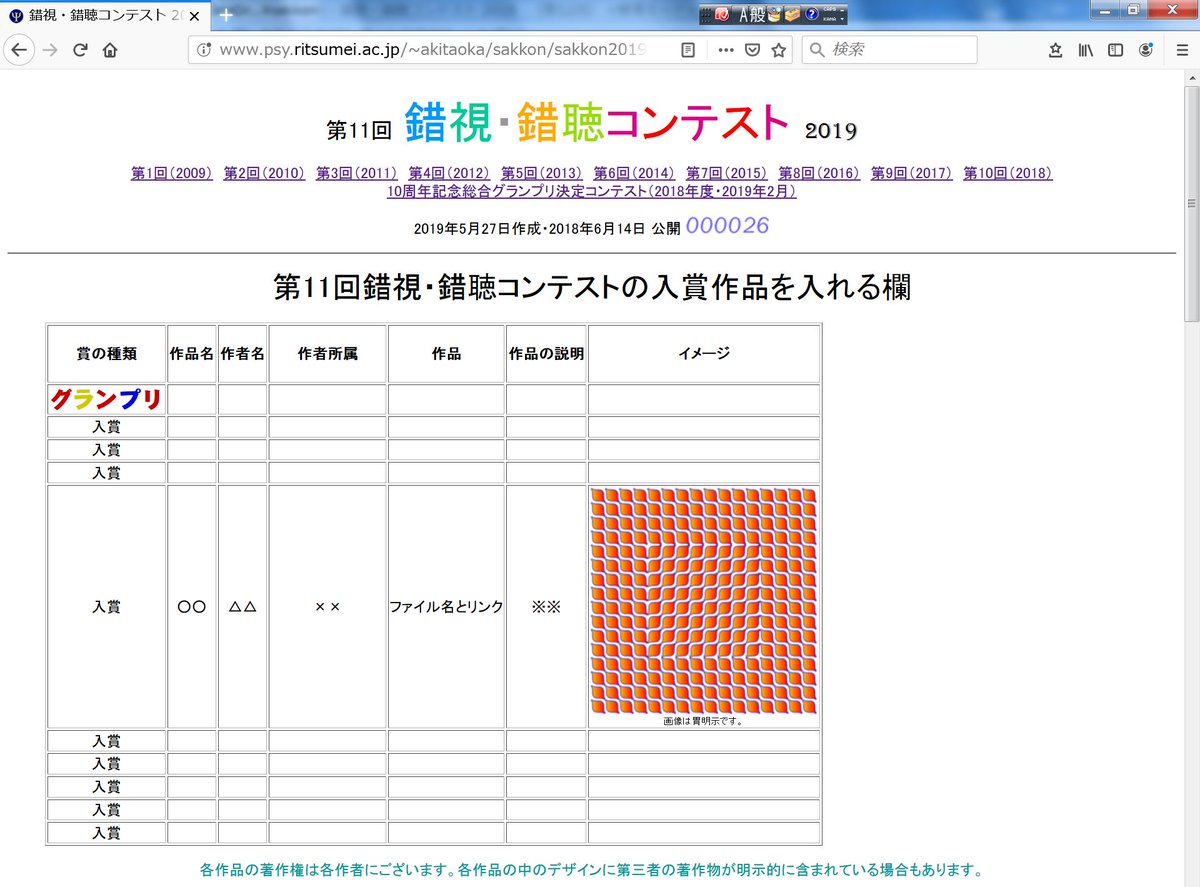Click the 各作品の著作権 copyright notice text
This screenshot has width=1200, height=887.
(x=592, y=868)
